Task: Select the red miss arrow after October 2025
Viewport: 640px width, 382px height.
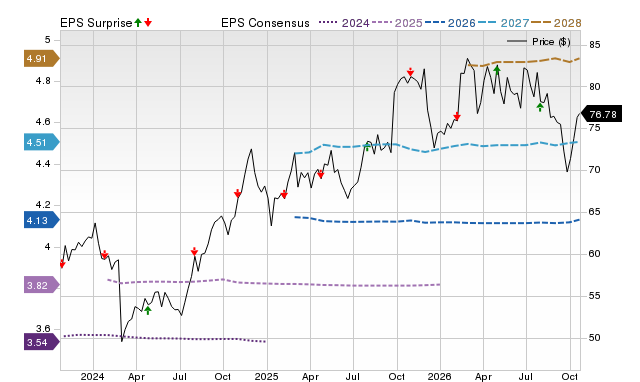Action: [410, 72]
